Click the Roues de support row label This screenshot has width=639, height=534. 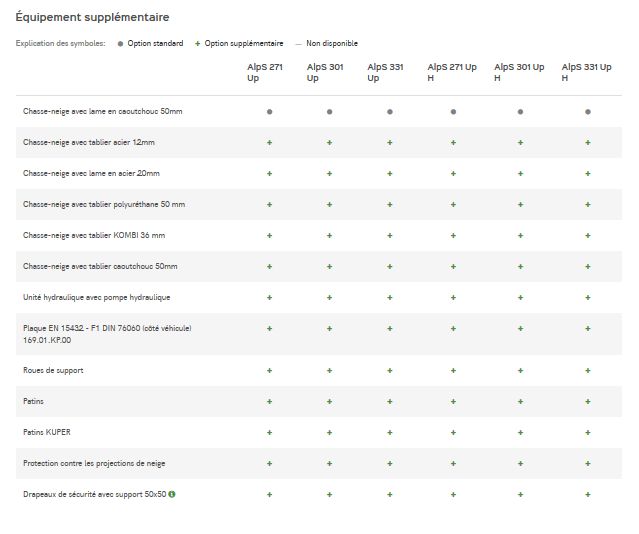53,370
